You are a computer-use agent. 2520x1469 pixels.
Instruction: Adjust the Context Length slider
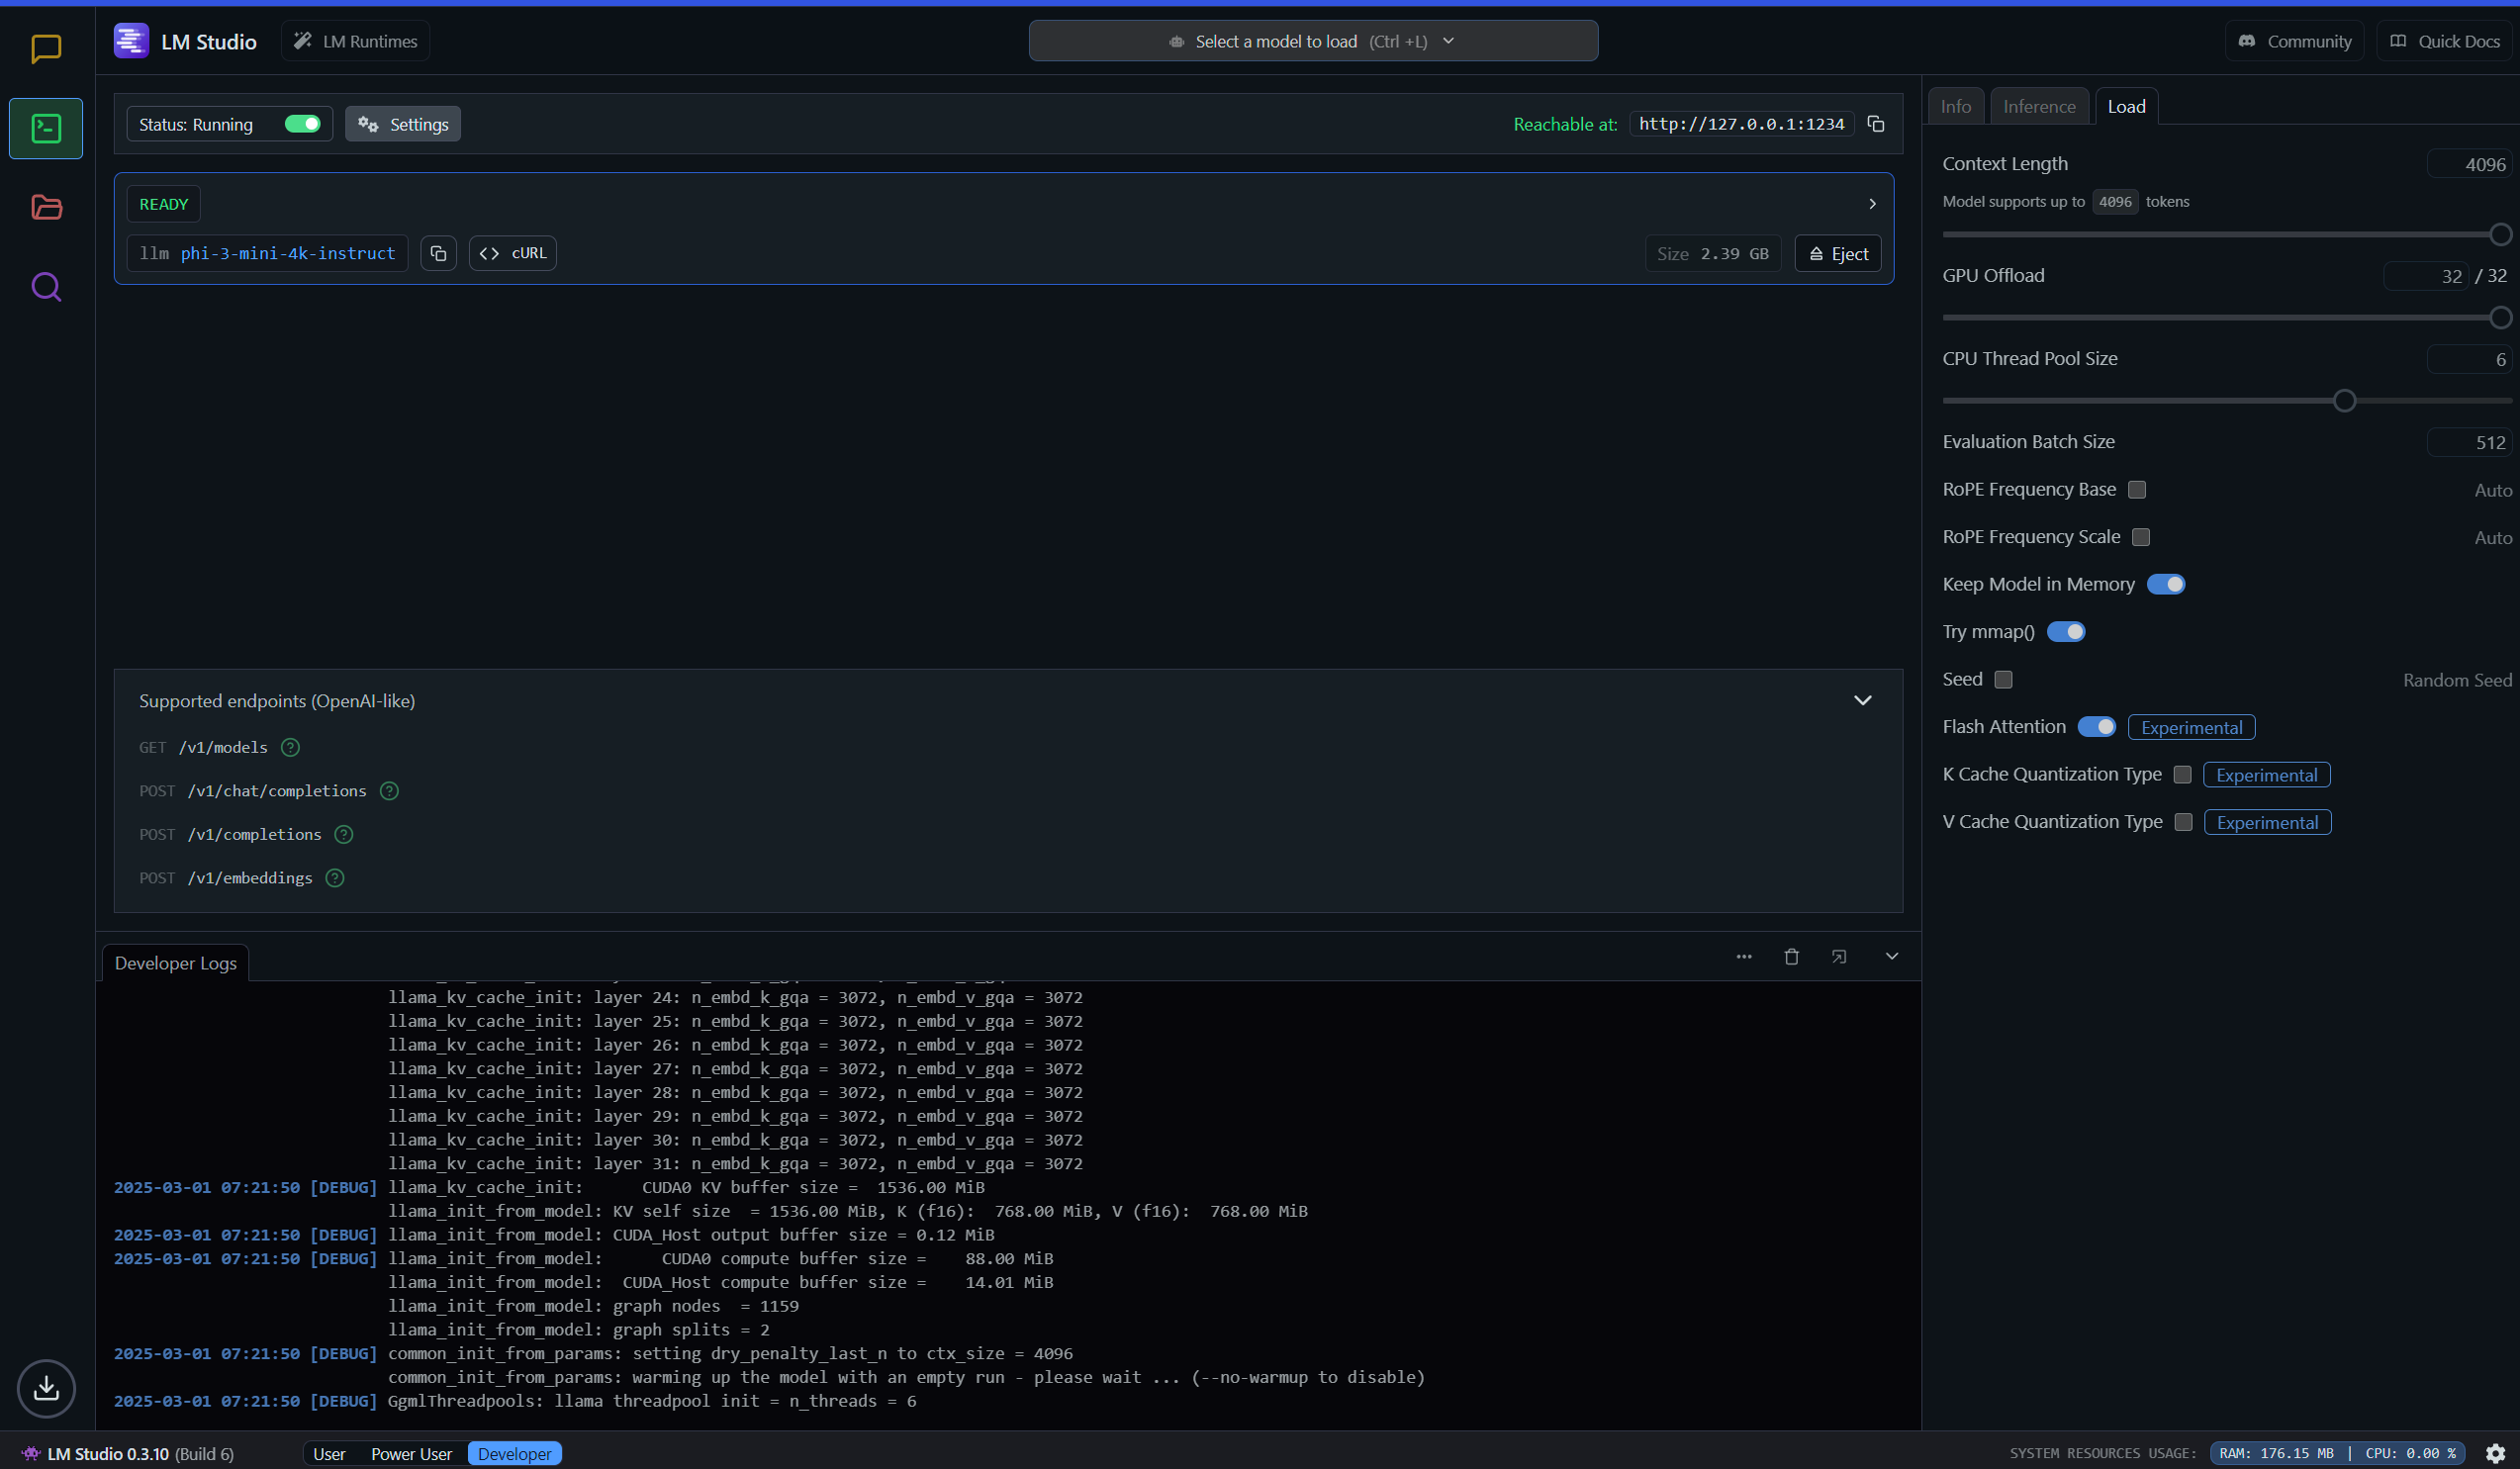[2227, 234]
